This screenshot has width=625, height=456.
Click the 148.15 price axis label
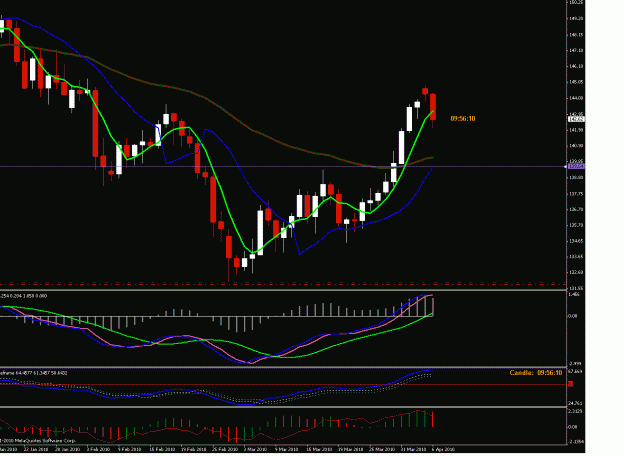pos(577,35)
